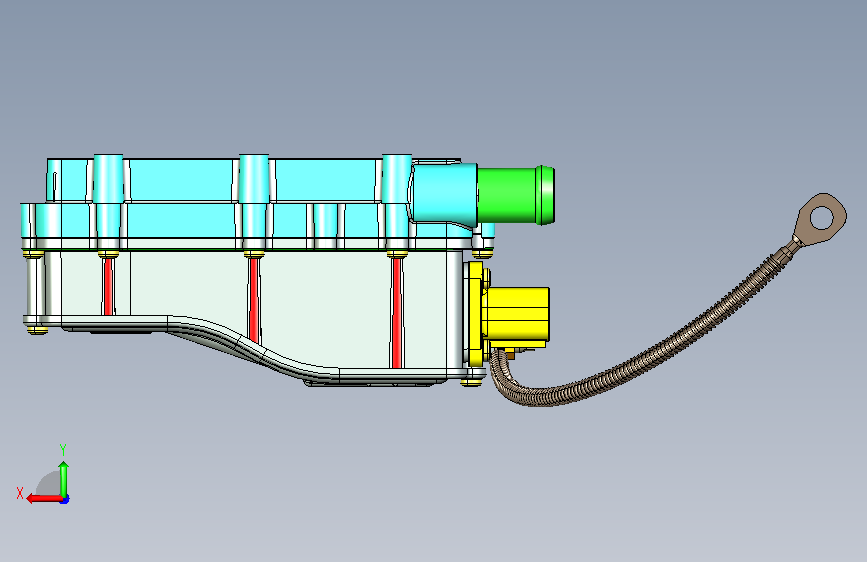Select the cyan outlet neck beside green pipe
This screenshot has width=867, height=562.
coord(444,194)
